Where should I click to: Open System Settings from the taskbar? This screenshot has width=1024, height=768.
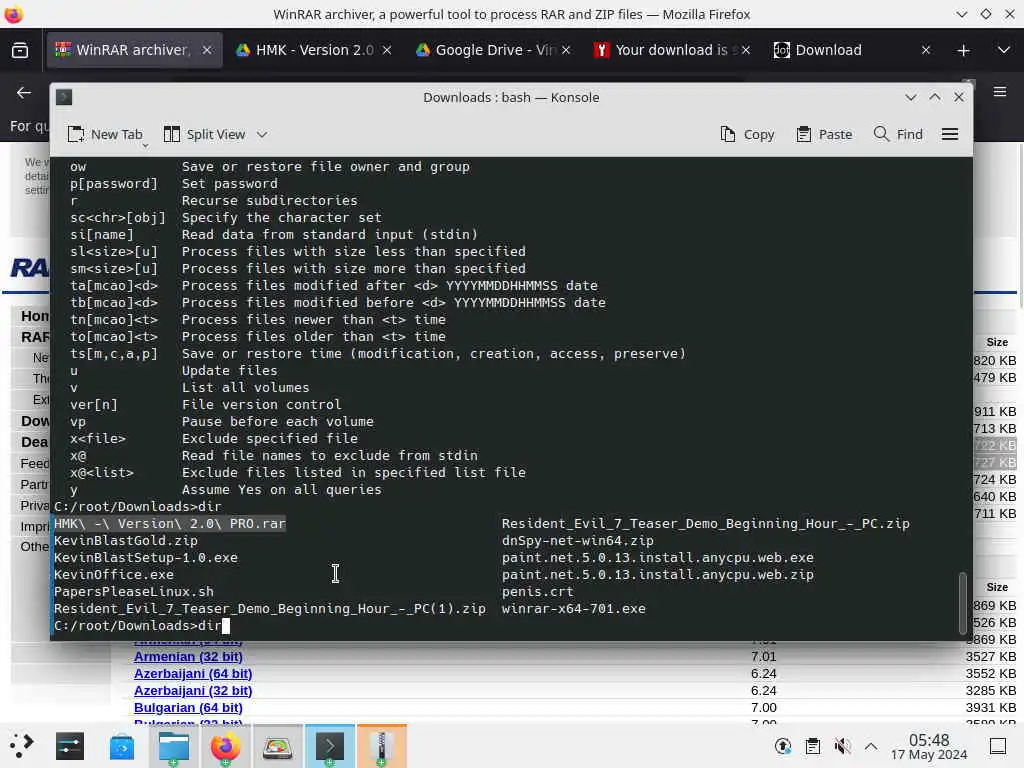(70, 746)
